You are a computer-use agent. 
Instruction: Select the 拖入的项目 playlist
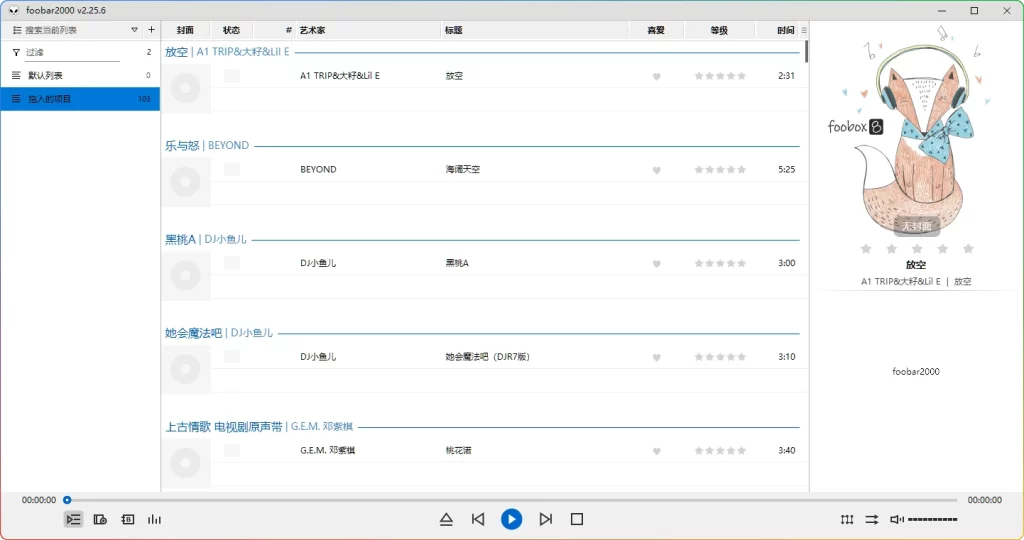point(80,99)
